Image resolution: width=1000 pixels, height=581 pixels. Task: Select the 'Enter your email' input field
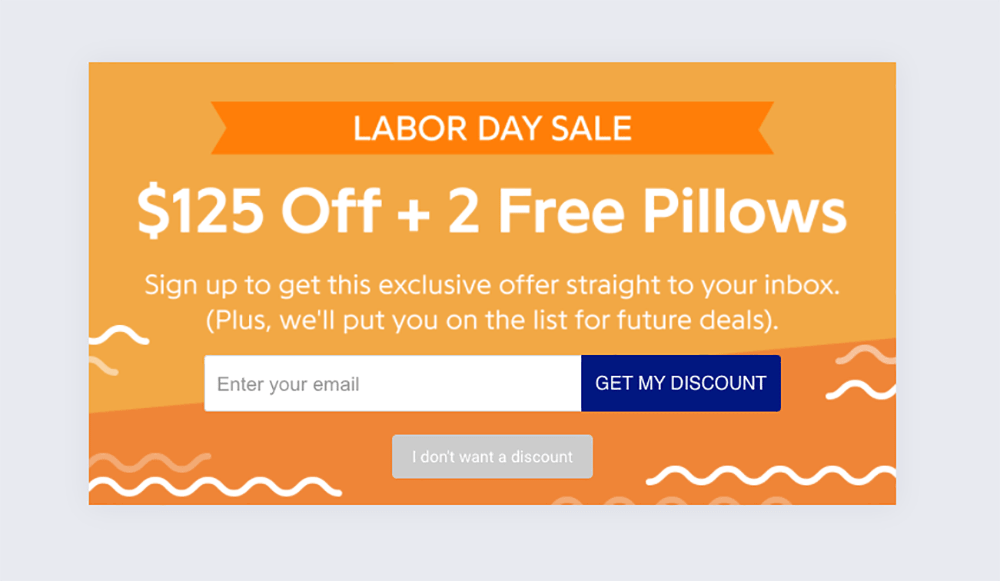[390, 383]
